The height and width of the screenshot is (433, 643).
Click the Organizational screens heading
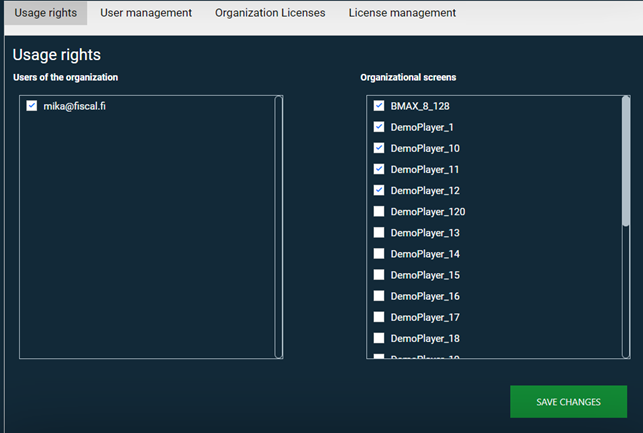[x=408, y=77]
